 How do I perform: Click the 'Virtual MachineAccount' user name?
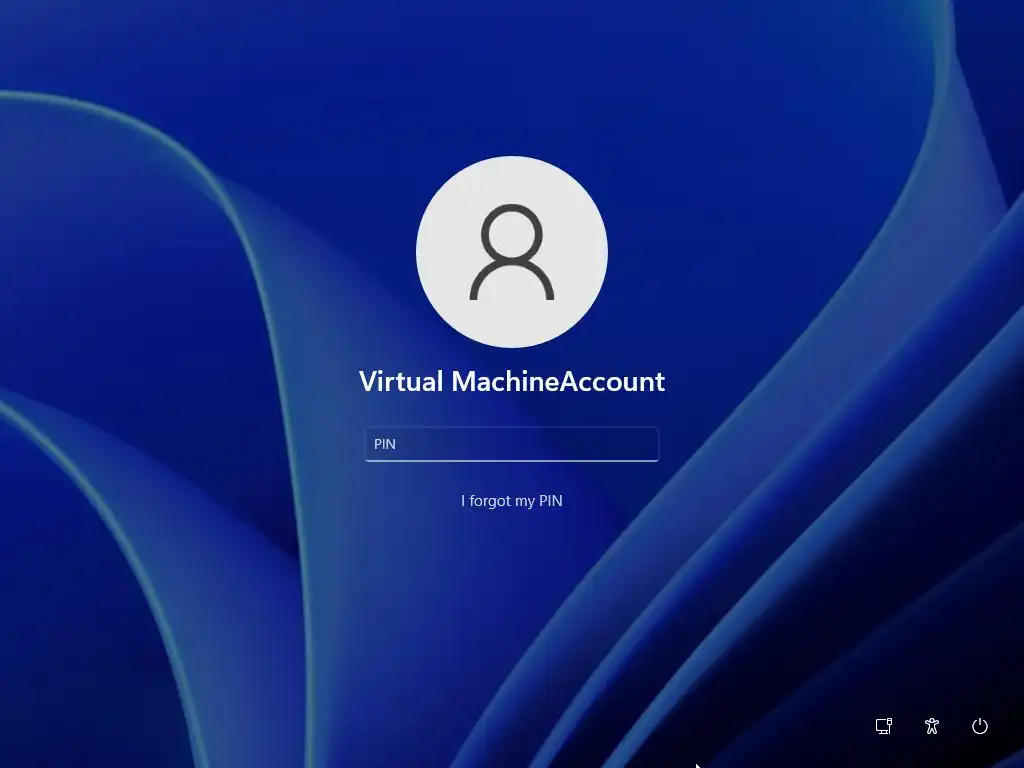pos(512,381)
